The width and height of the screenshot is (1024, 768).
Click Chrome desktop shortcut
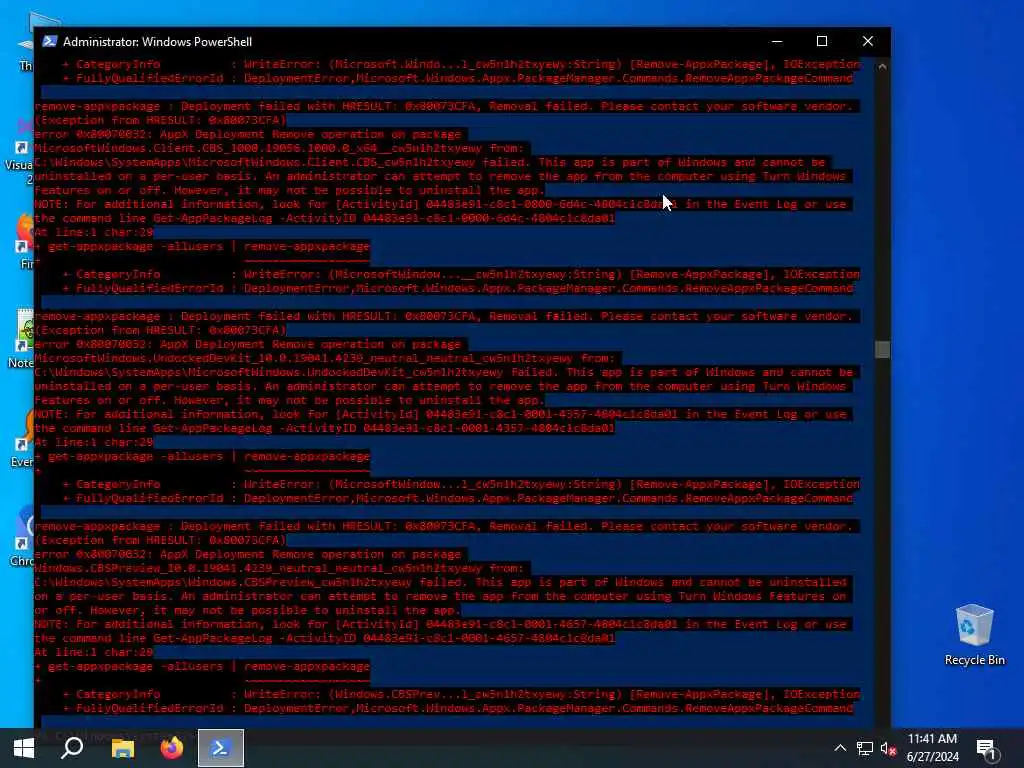point(23,536)
